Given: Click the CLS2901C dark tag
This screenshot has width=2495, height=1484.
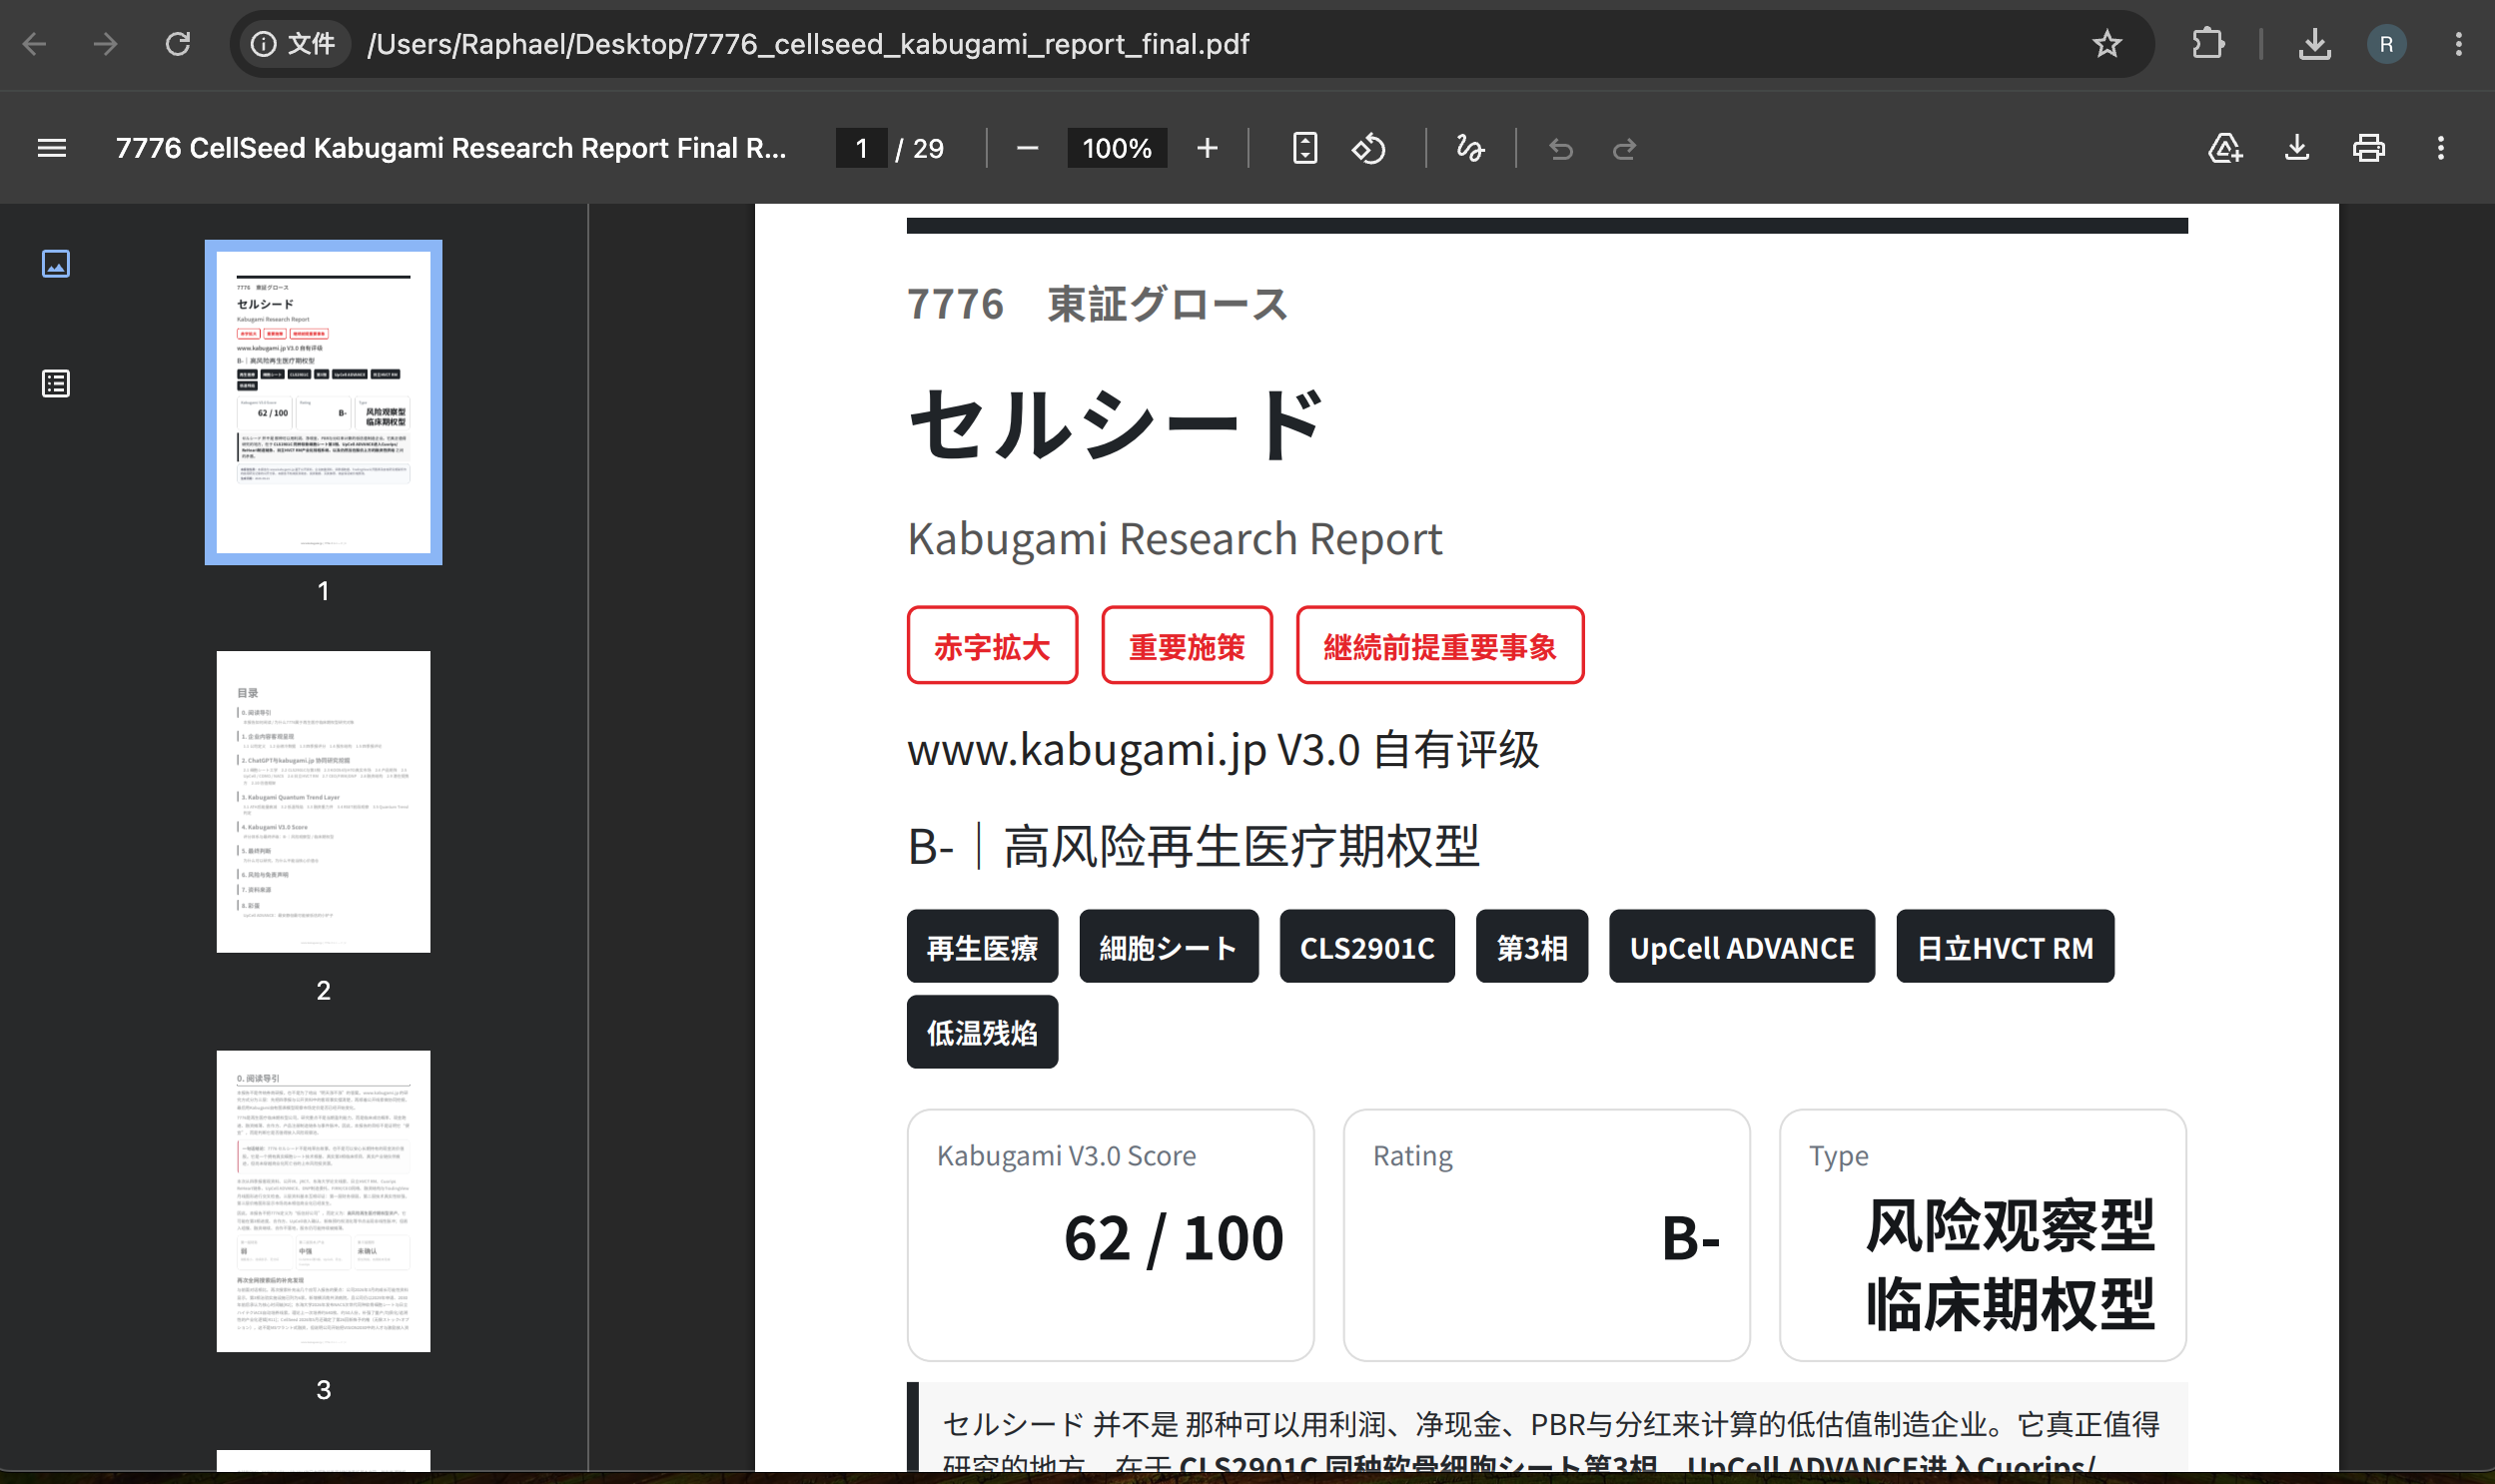Looking at the screenshot, I should click(x=1367, y=947).
